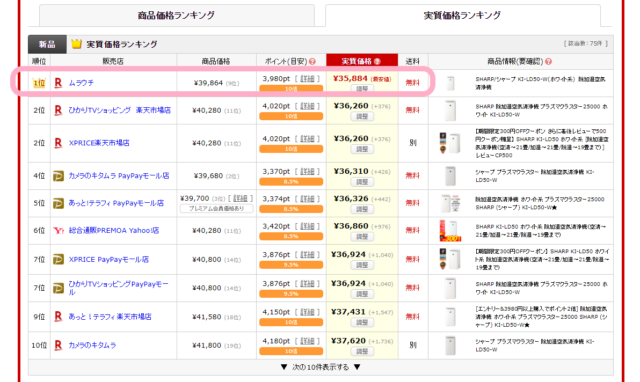Click the 調整 button under ¥35,884
Viewport: 640px width, 382px height.
coord(362,88)
